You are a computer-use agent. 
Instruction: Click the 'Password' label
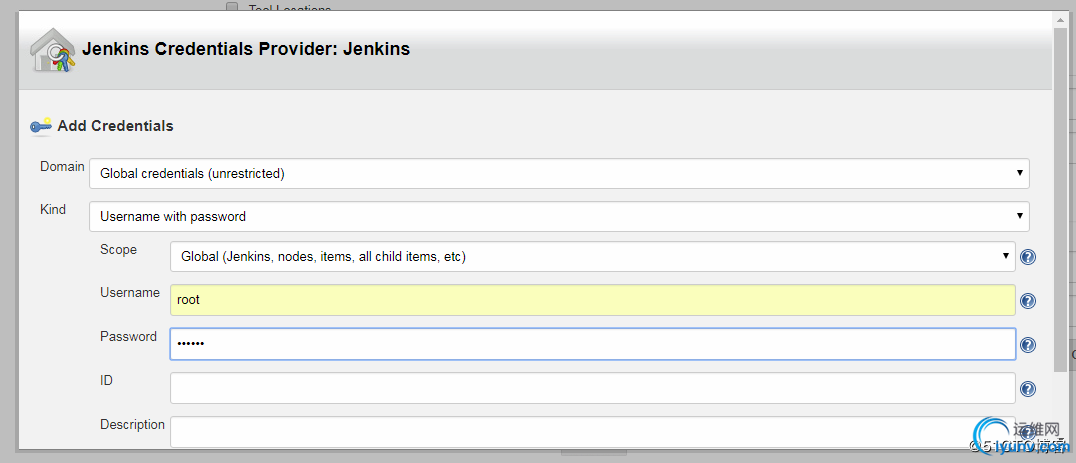pos(128,337)
